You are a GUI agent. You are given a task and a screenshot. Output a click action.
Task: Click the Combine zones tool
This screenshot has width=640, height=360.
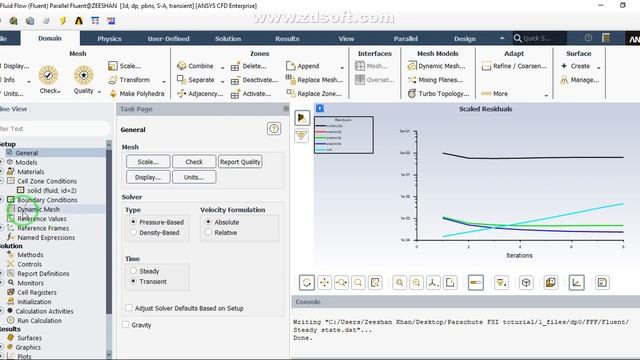coord(196,66)
